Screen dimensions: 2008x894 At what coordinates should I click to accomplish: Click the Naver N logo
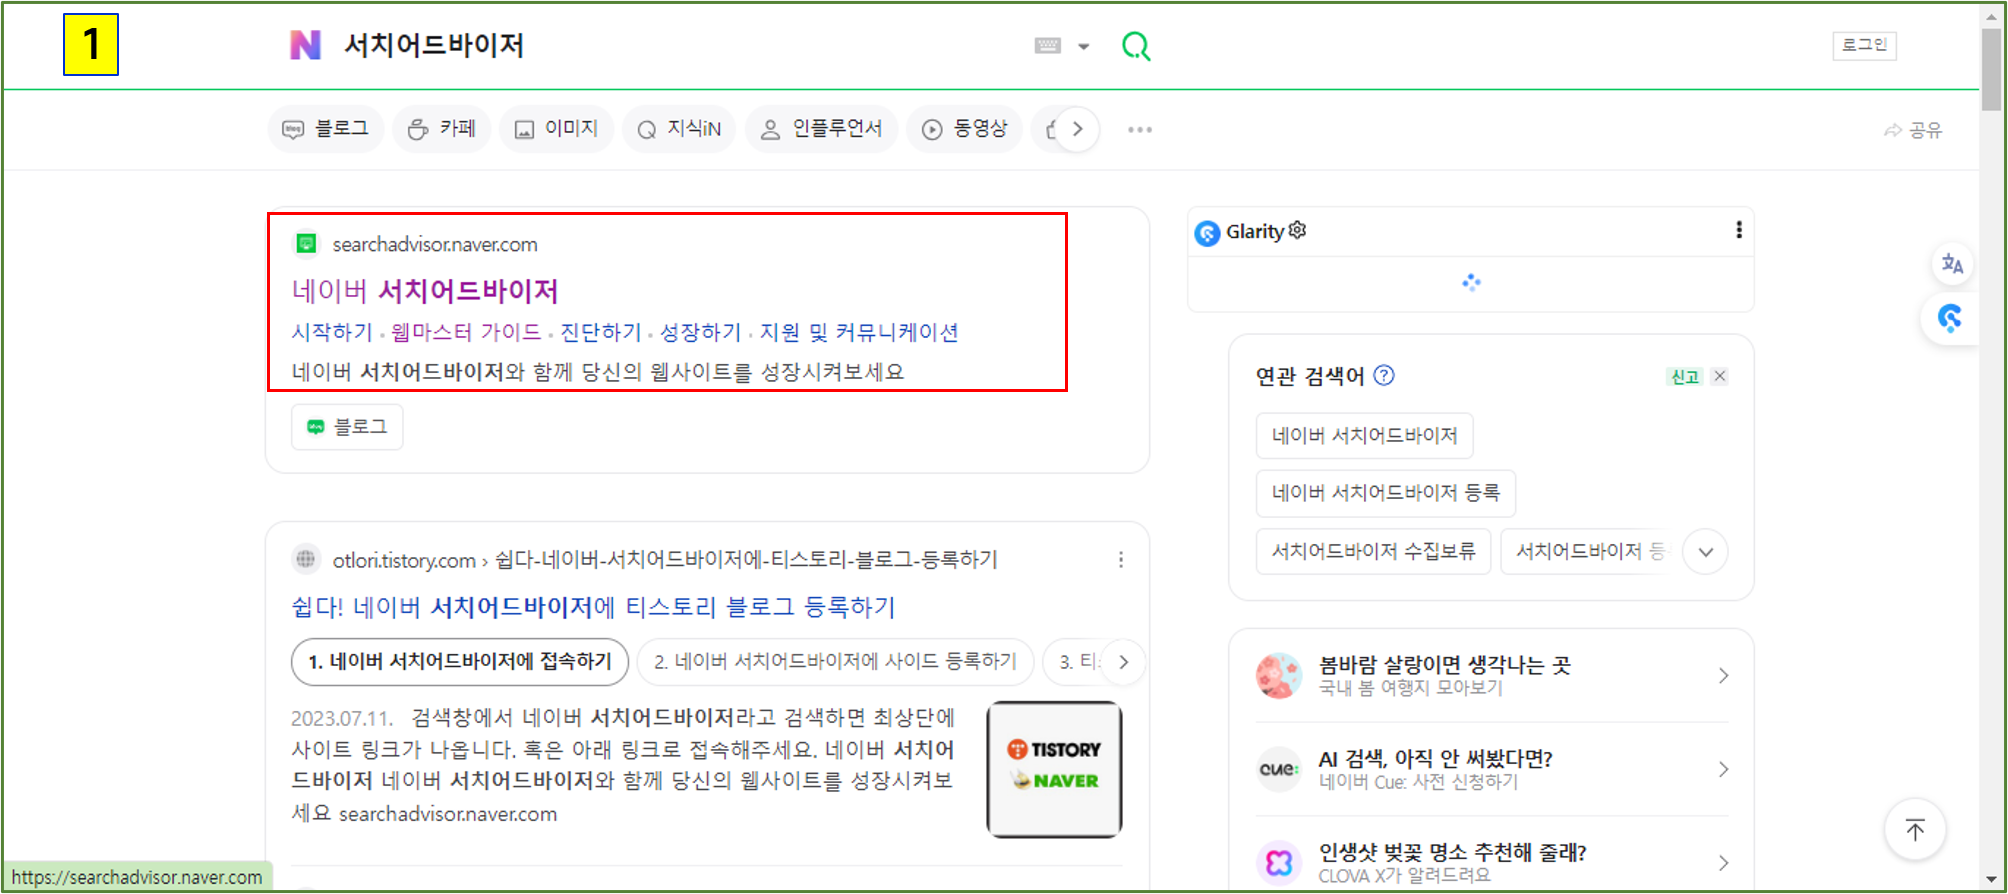point(305,45)
